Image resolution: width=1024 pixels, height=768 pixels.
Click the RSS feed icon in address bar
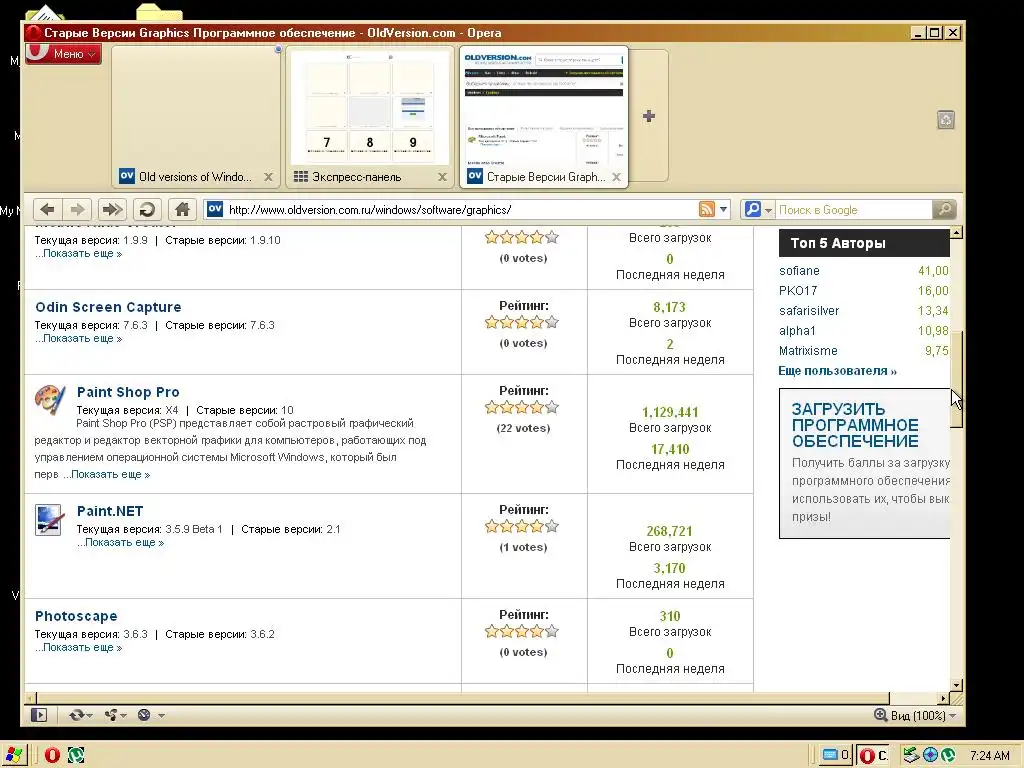(707, 210)
